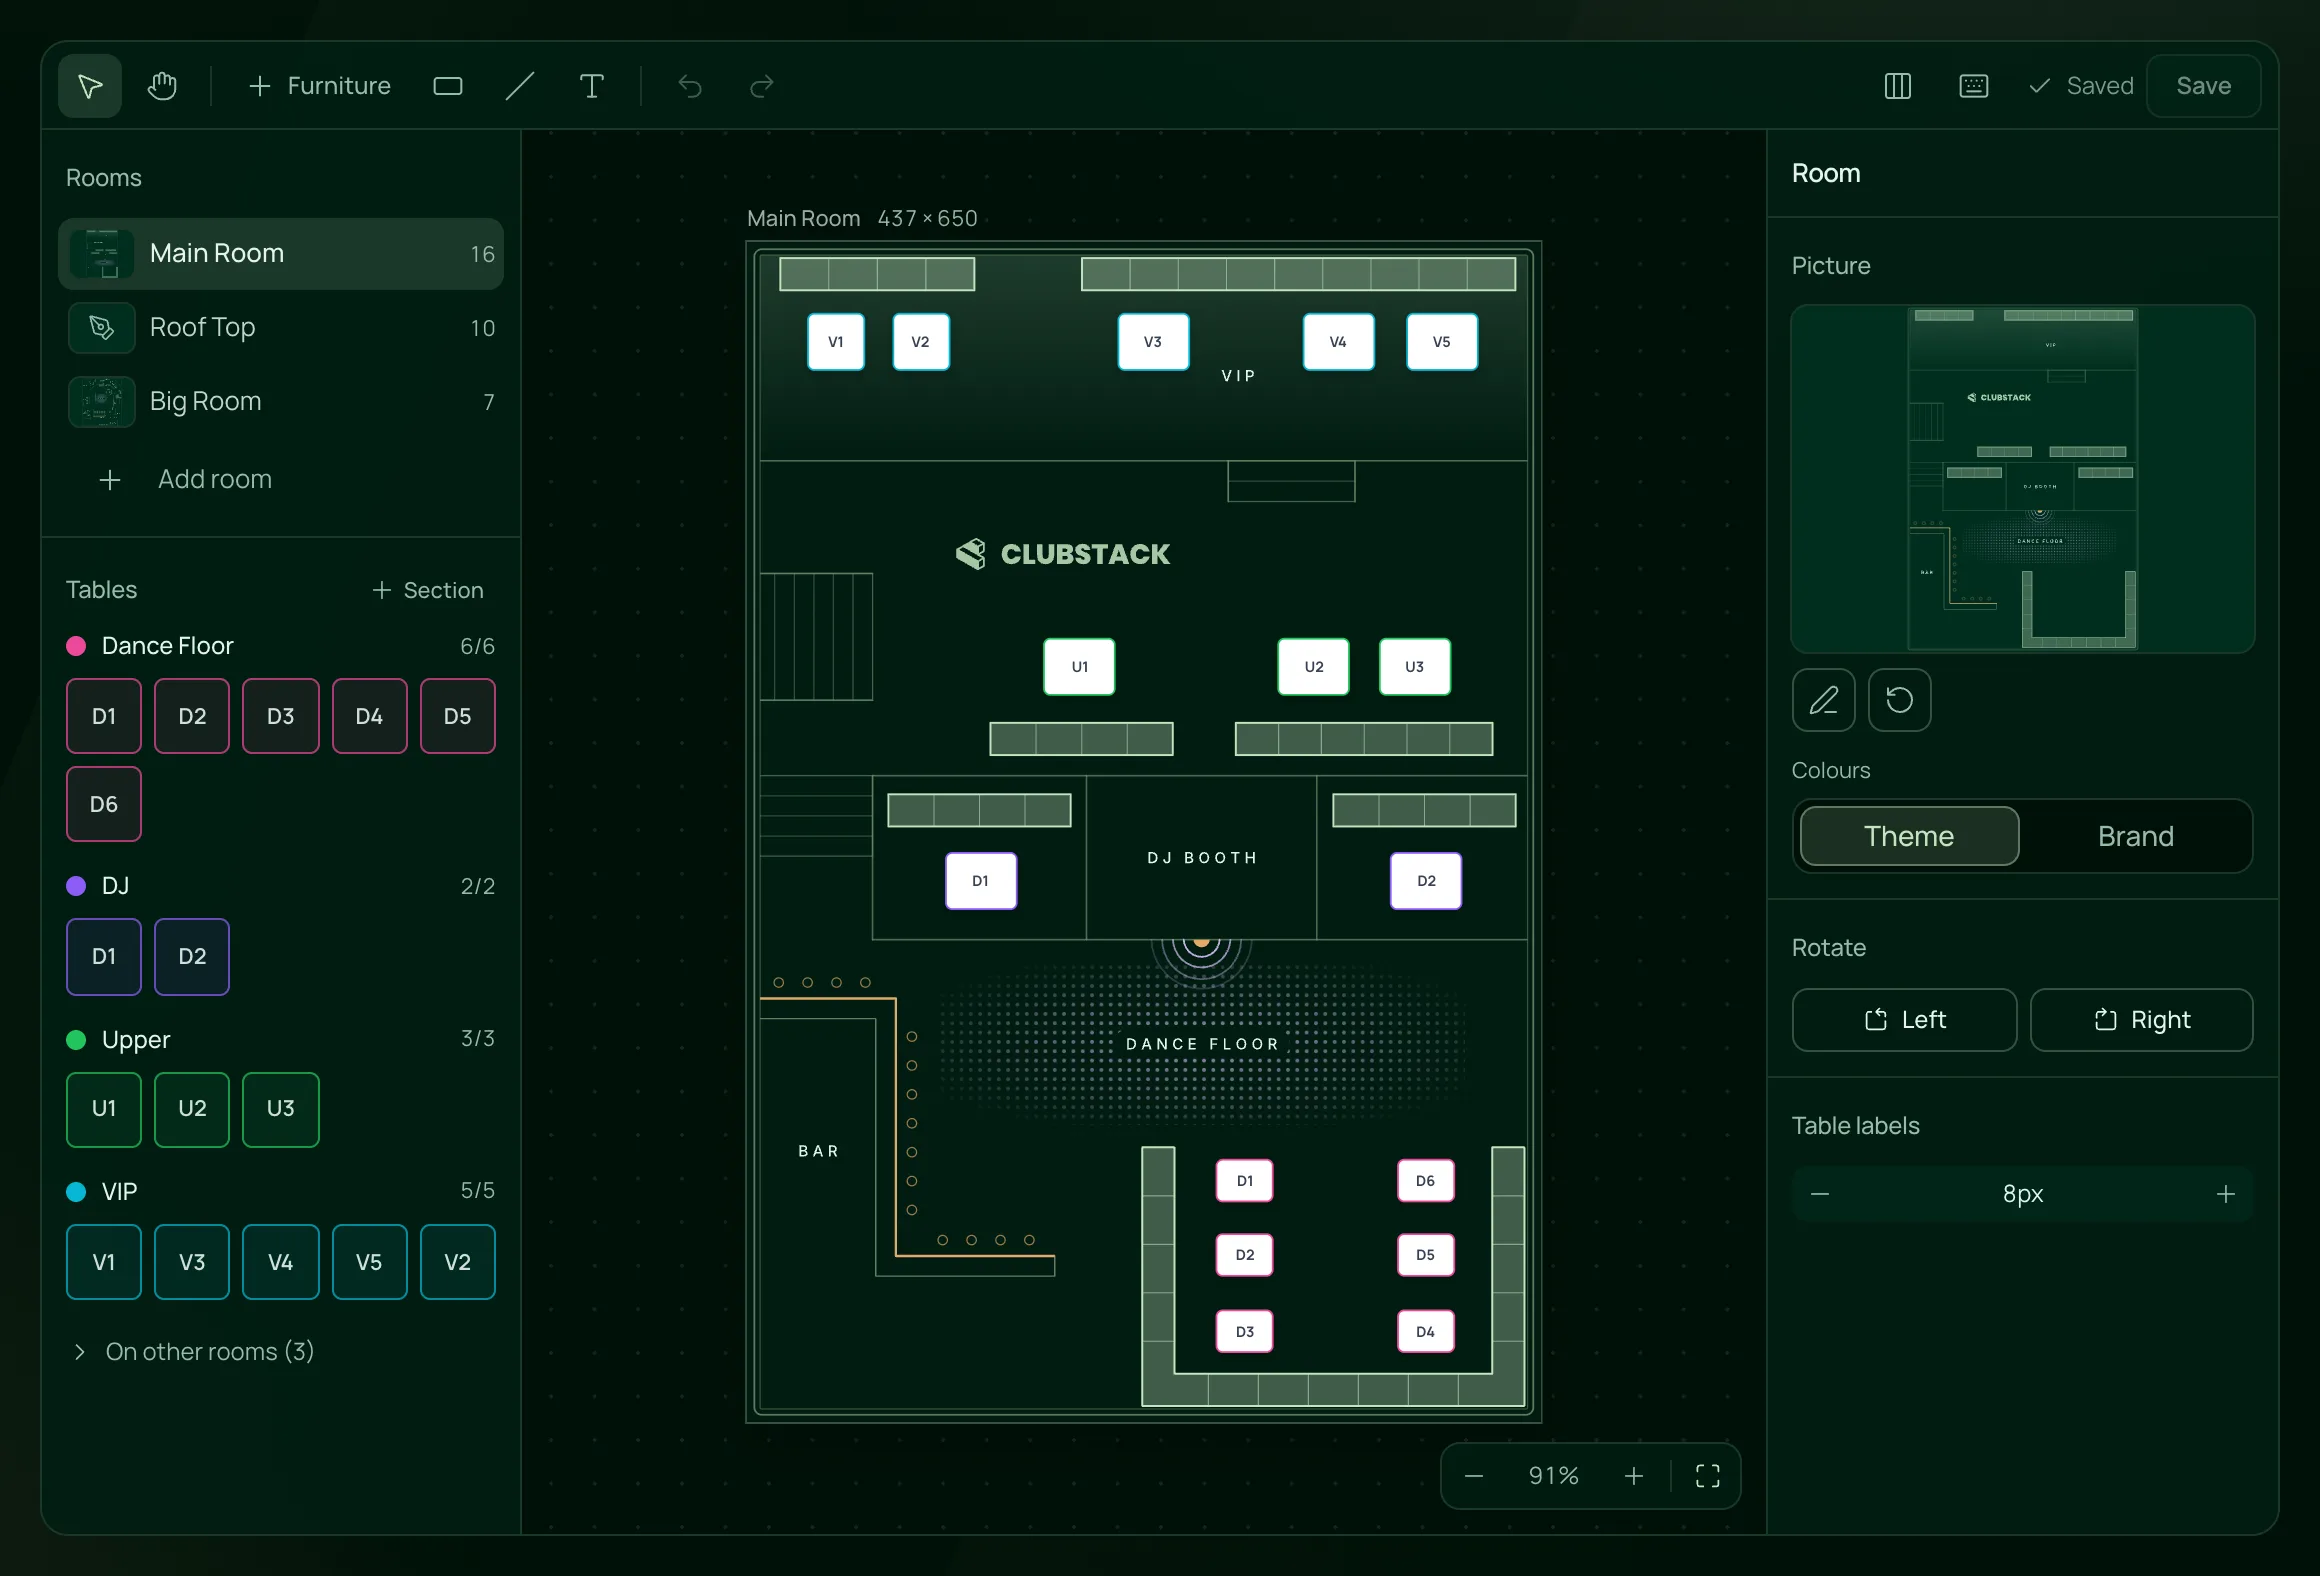Select the V5 table chip in sidebar
2320x1576 pixels.
[x=369, y=1262]
